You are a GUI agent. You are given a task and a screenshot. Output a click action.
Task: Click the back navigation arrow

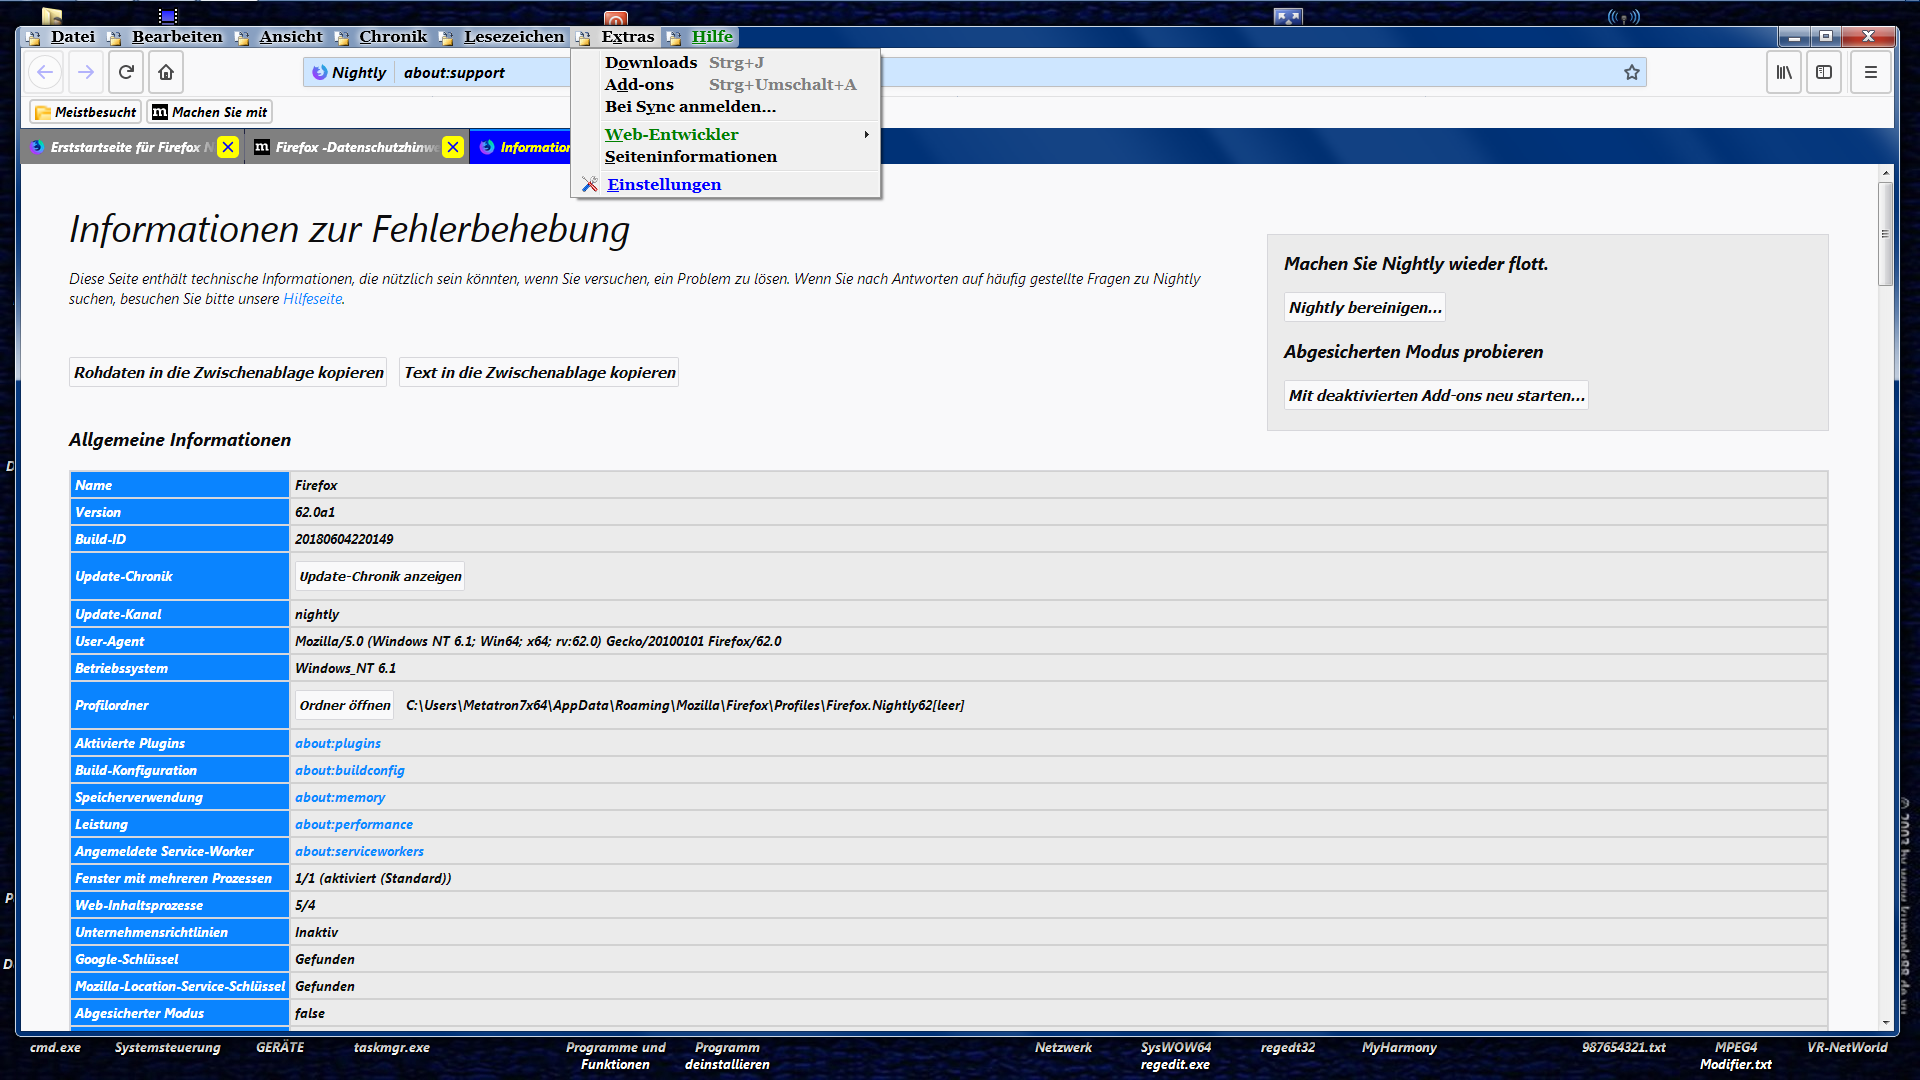pyautogui.click(x=45, y=72)
